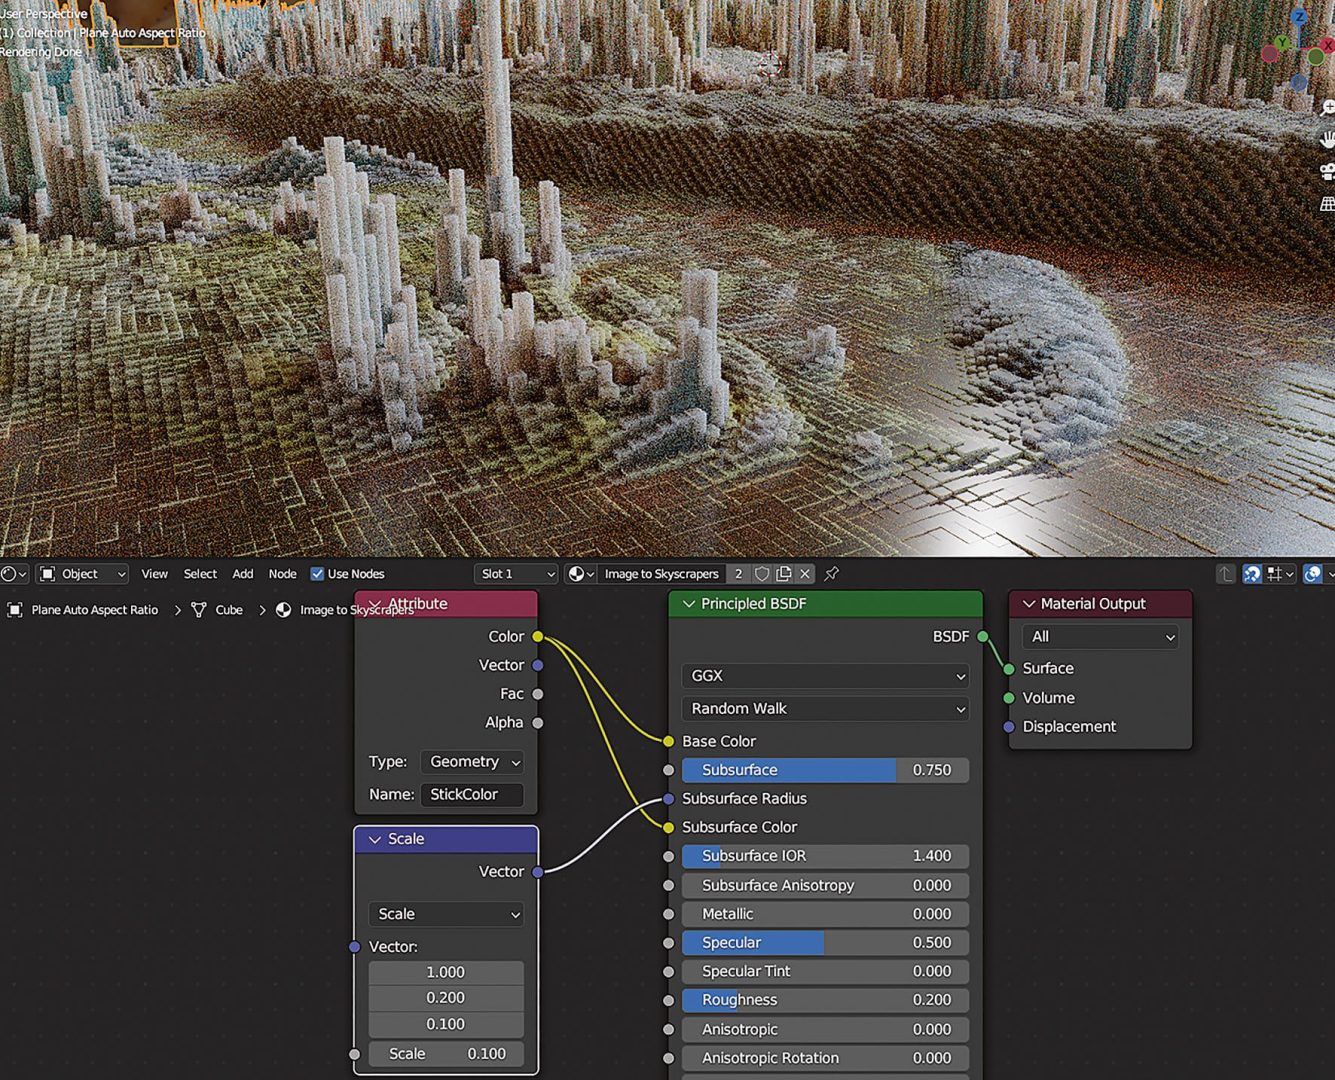Pin the current material datablock
Image resolution: width=1335 pixels, height=1080 pixels.
pos(830,573)
